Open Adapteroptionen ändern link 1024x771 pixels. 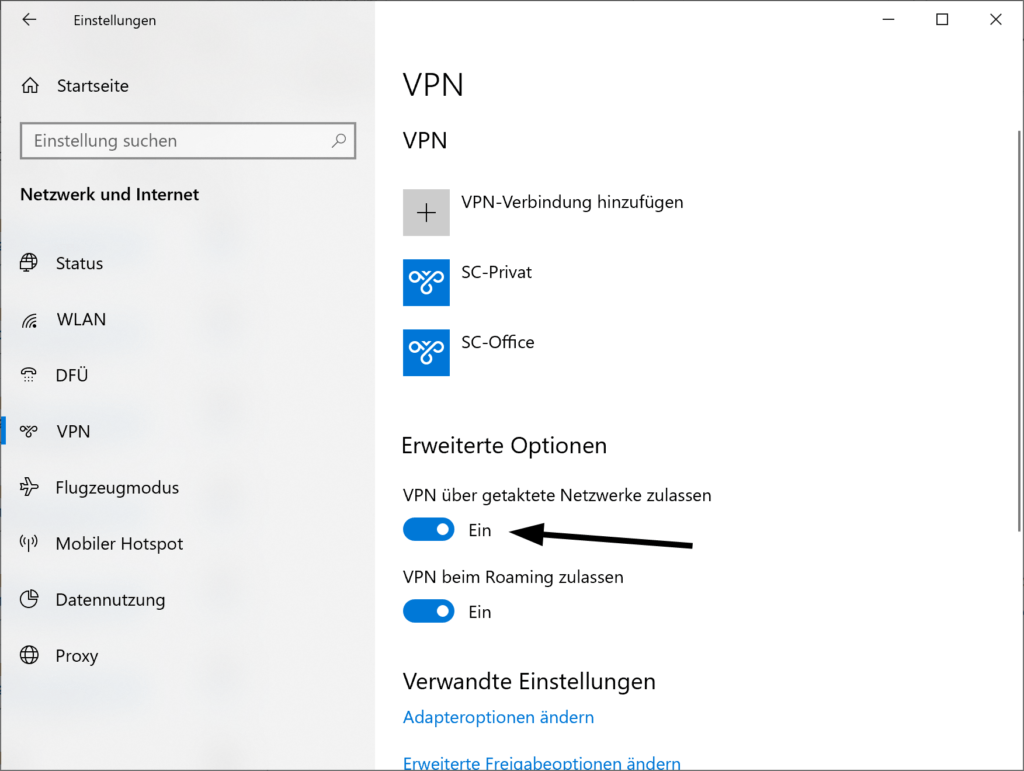click(x=498, y=717)
